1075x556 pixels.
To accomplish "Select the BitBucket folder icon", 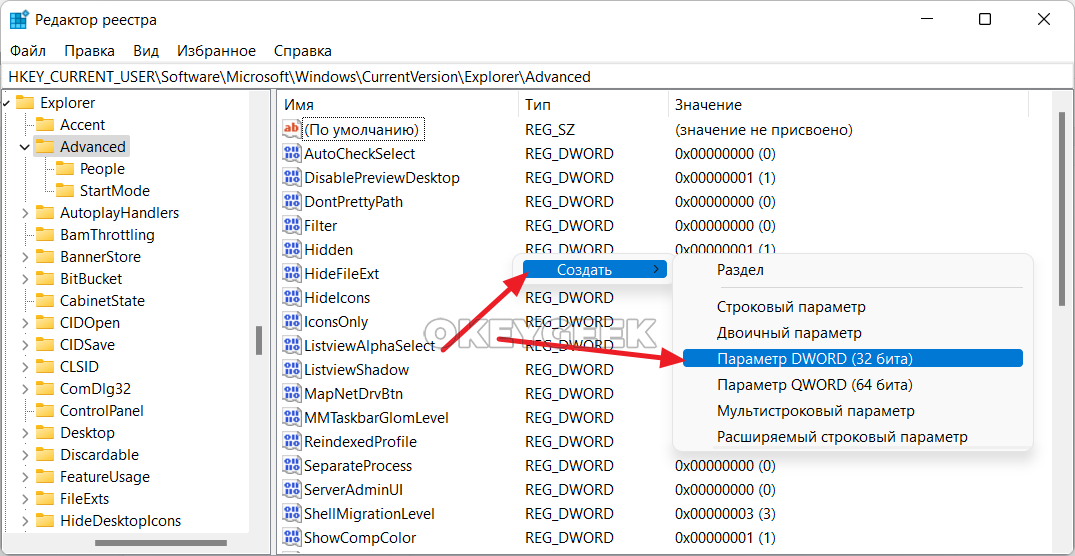I will coord(44,279).
